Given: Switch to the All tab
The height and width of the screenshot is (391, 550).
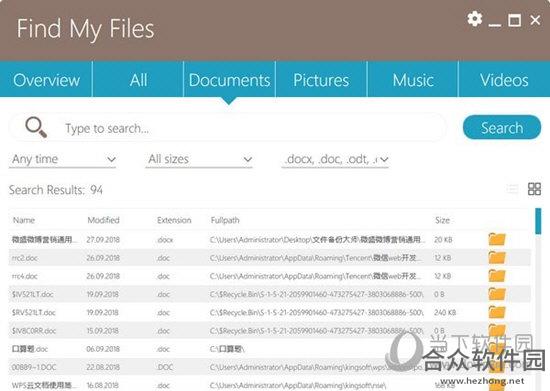Looking at the screenshot, I should (x=138, y=80).
